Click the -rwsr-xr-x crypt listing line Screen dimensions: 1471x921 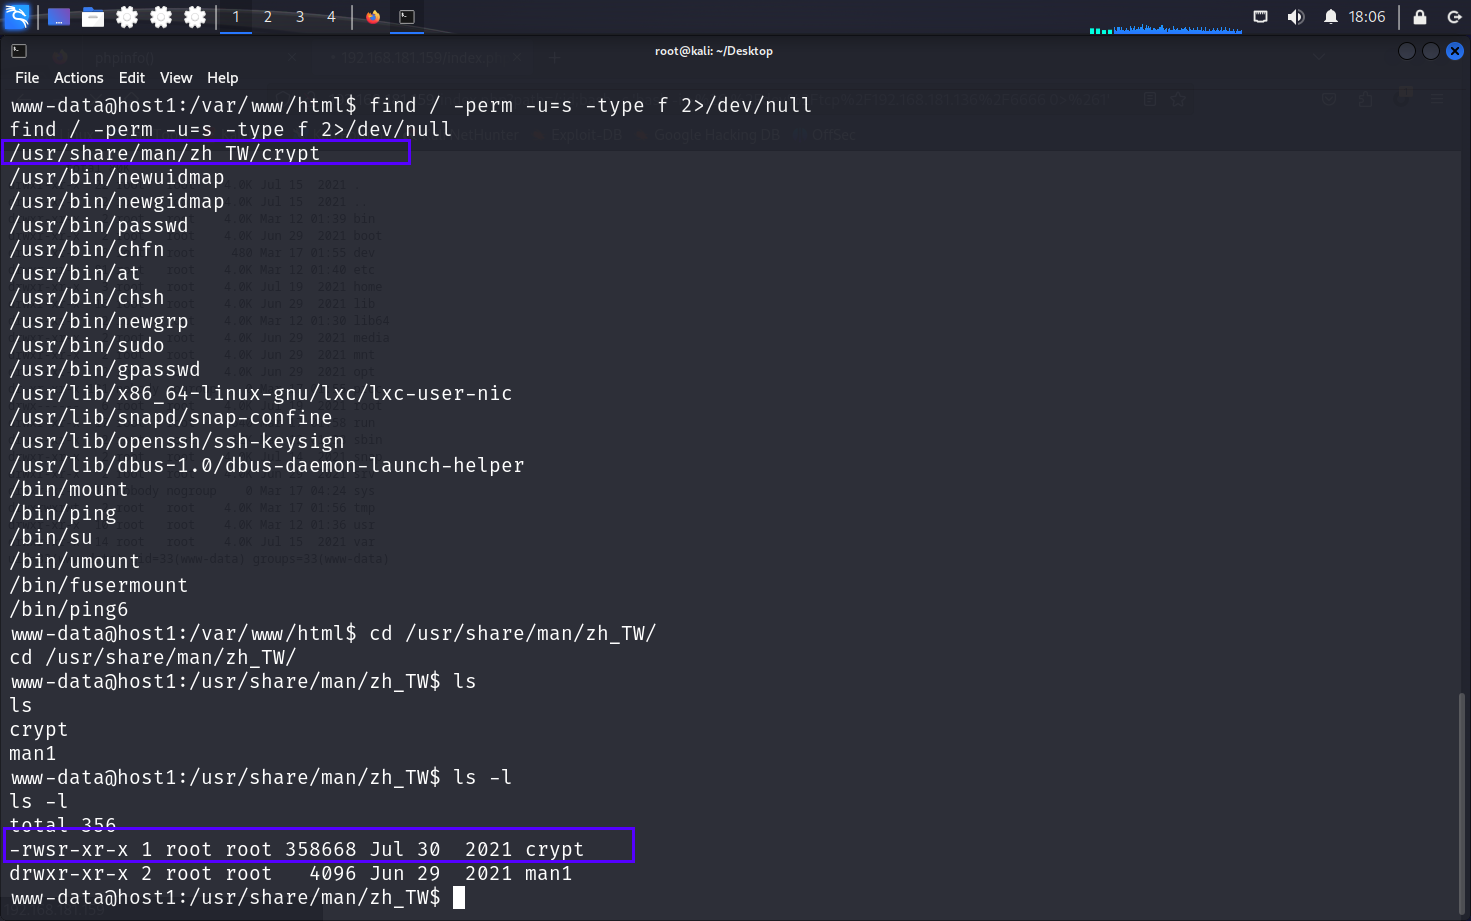pos(297,849)
